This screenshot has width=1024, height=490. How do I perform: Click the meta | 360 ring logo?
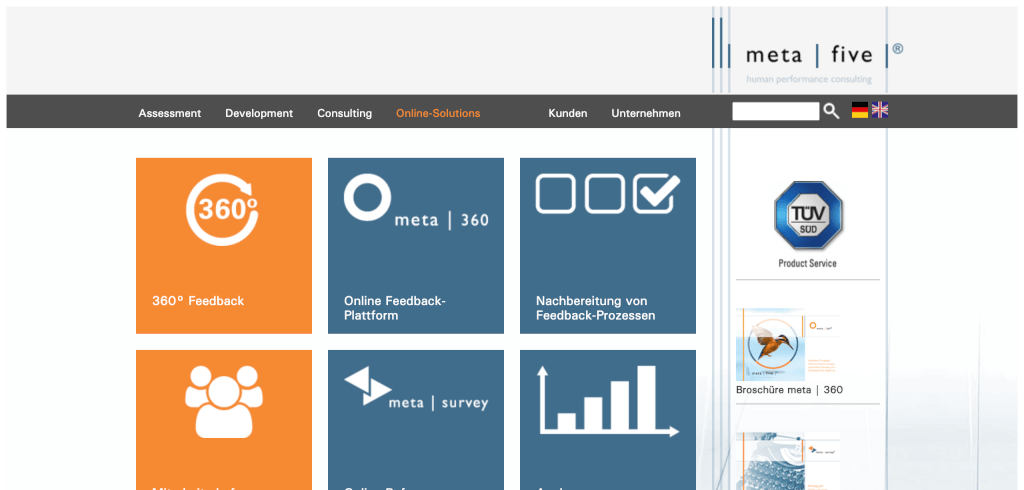[416, 201]
